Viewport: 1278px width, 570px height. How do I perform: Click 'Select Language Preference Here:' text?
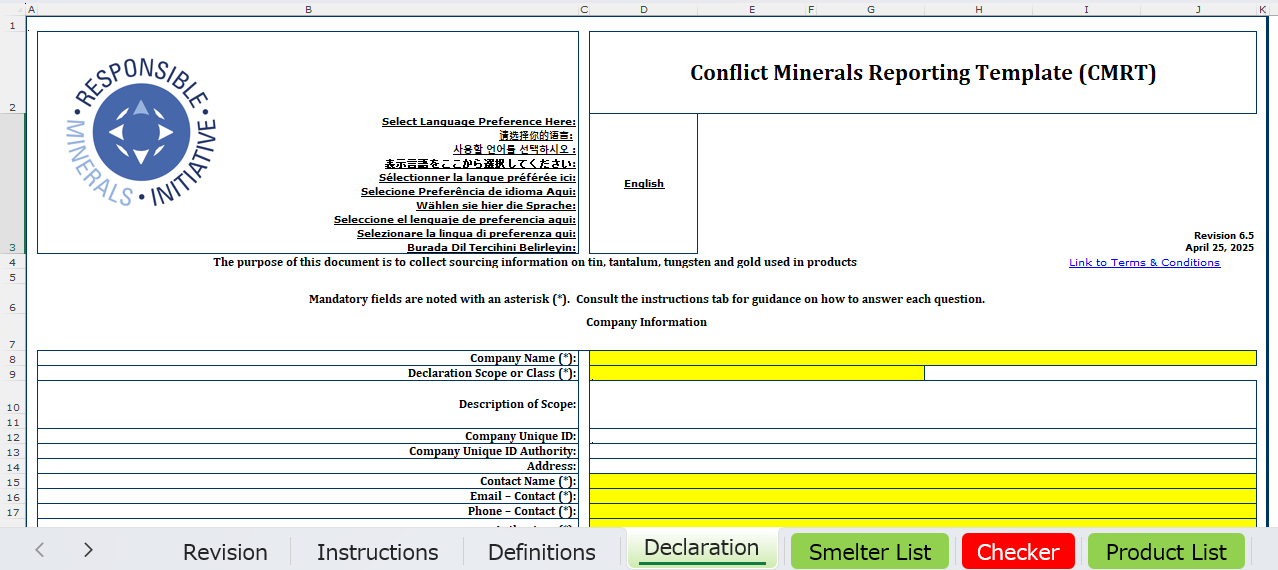pos(478,122)
